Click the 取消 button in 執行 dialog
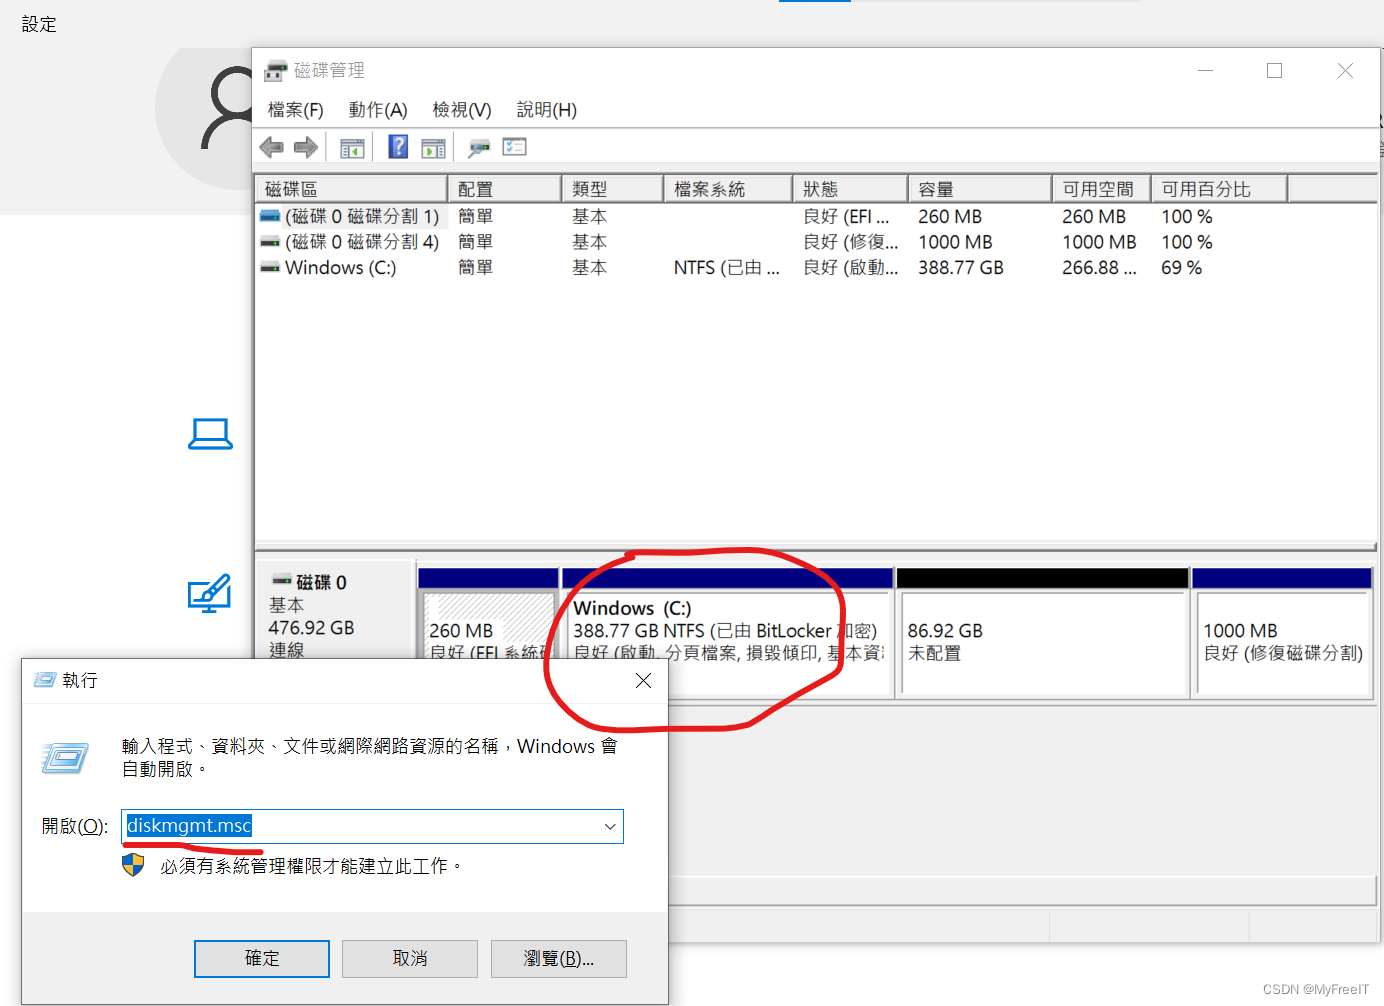This screenshot has width=1384, height=1006. tap(410, 958)
